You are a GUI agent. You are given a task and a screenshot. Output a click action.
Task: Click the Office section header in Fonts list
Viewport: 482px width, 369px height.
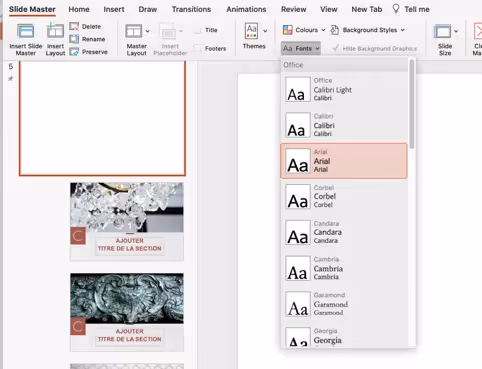344,65
